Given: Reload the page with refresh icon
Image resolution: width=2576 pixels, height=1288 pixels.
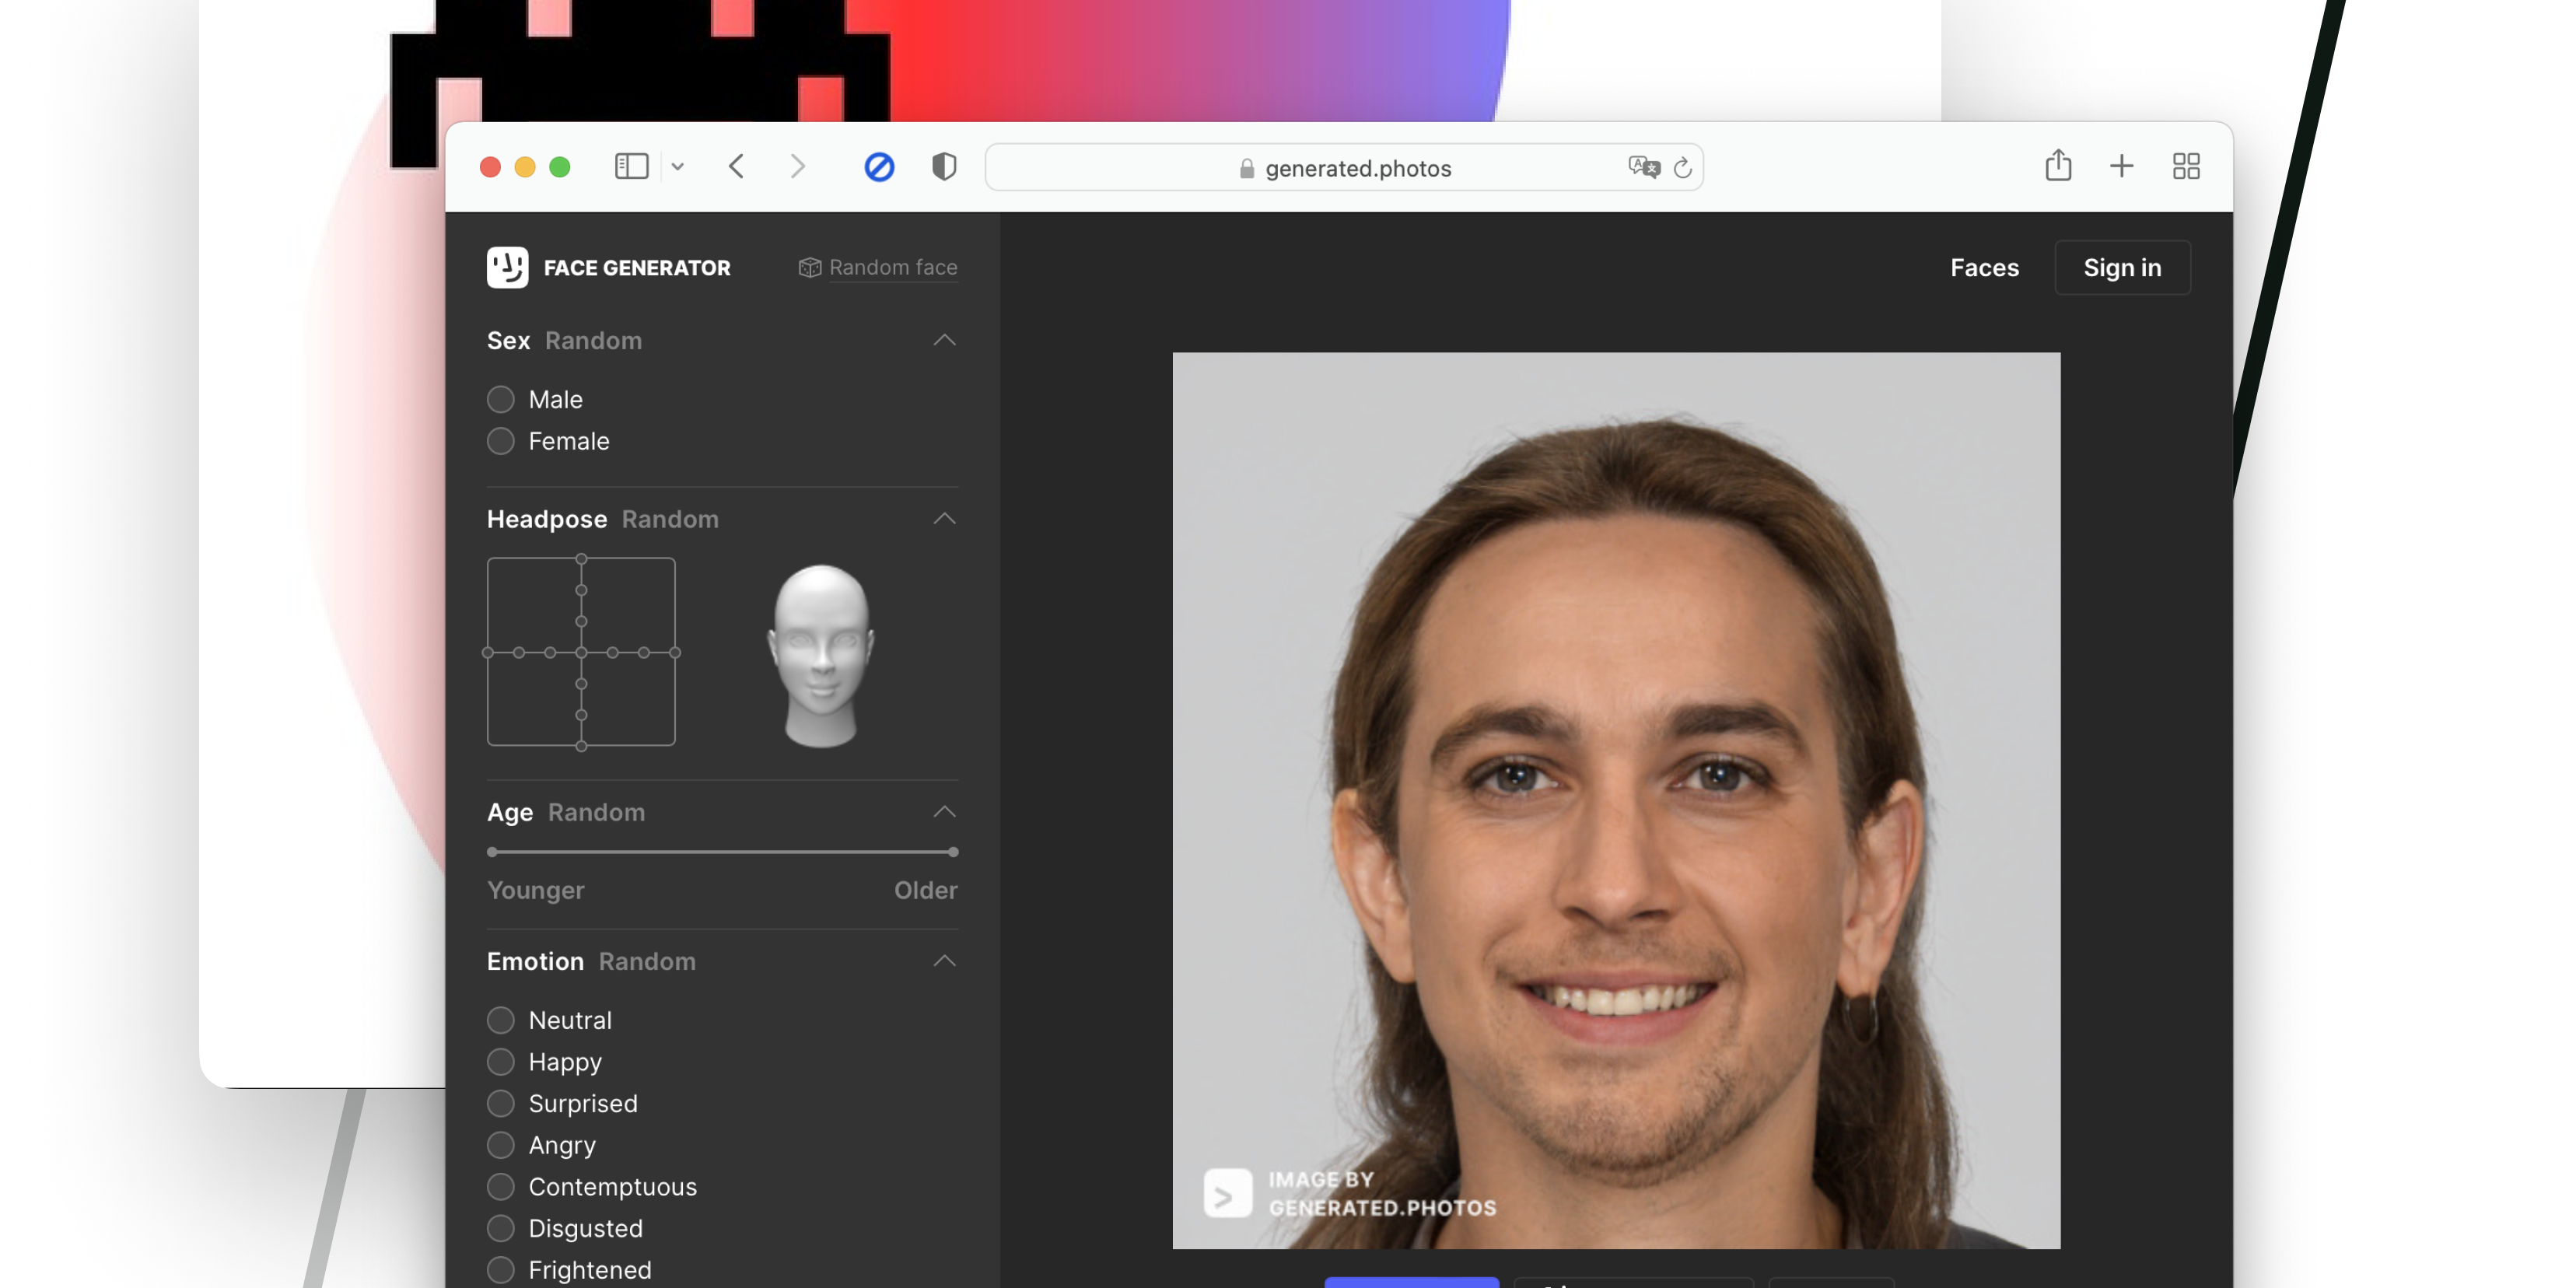Looking at the screenshot, I should [1683, 168].
